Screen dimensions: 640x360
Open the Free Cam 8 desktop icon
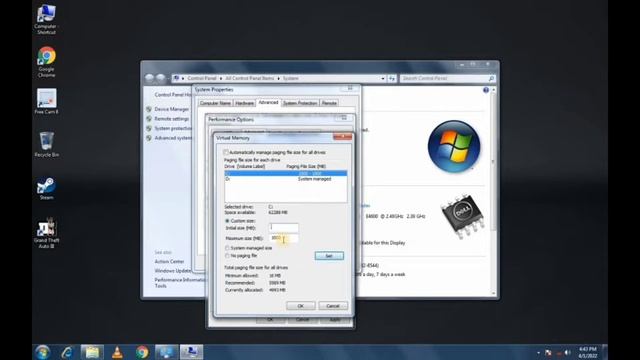46,101
